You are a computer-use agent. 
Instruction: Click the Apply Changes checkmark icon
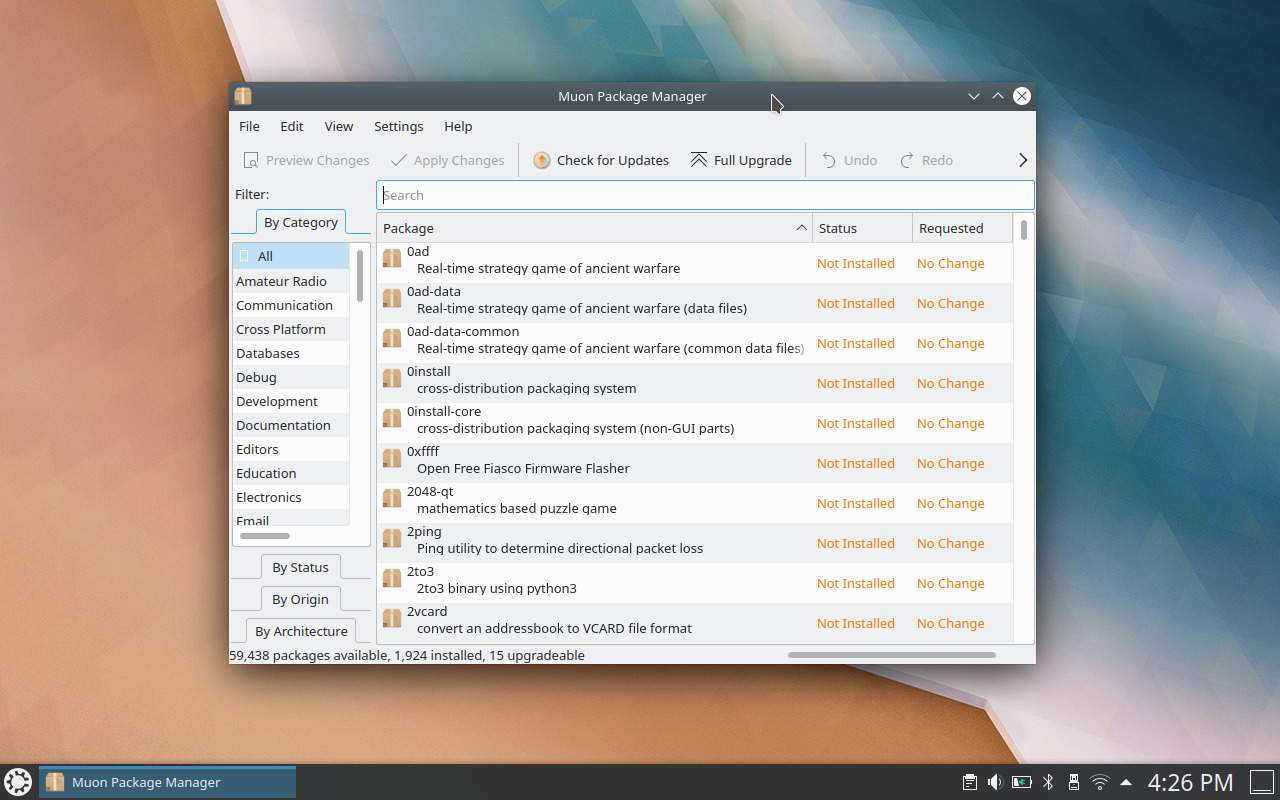click(399, 159)
